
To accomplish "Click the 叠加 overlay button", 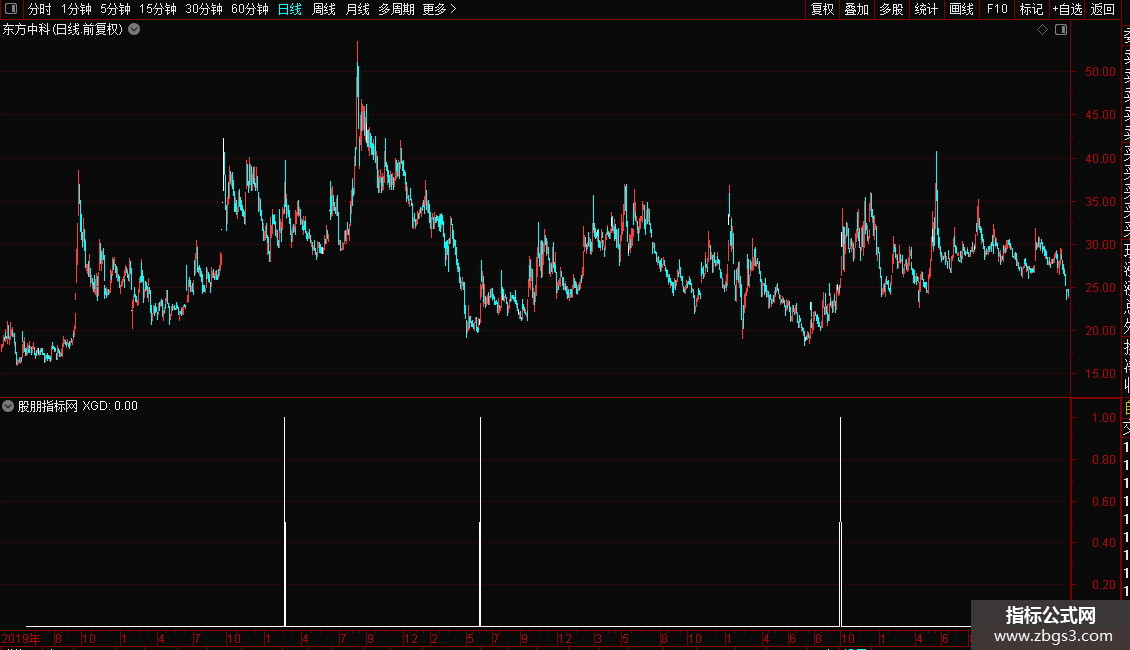I will click(857, 9).
